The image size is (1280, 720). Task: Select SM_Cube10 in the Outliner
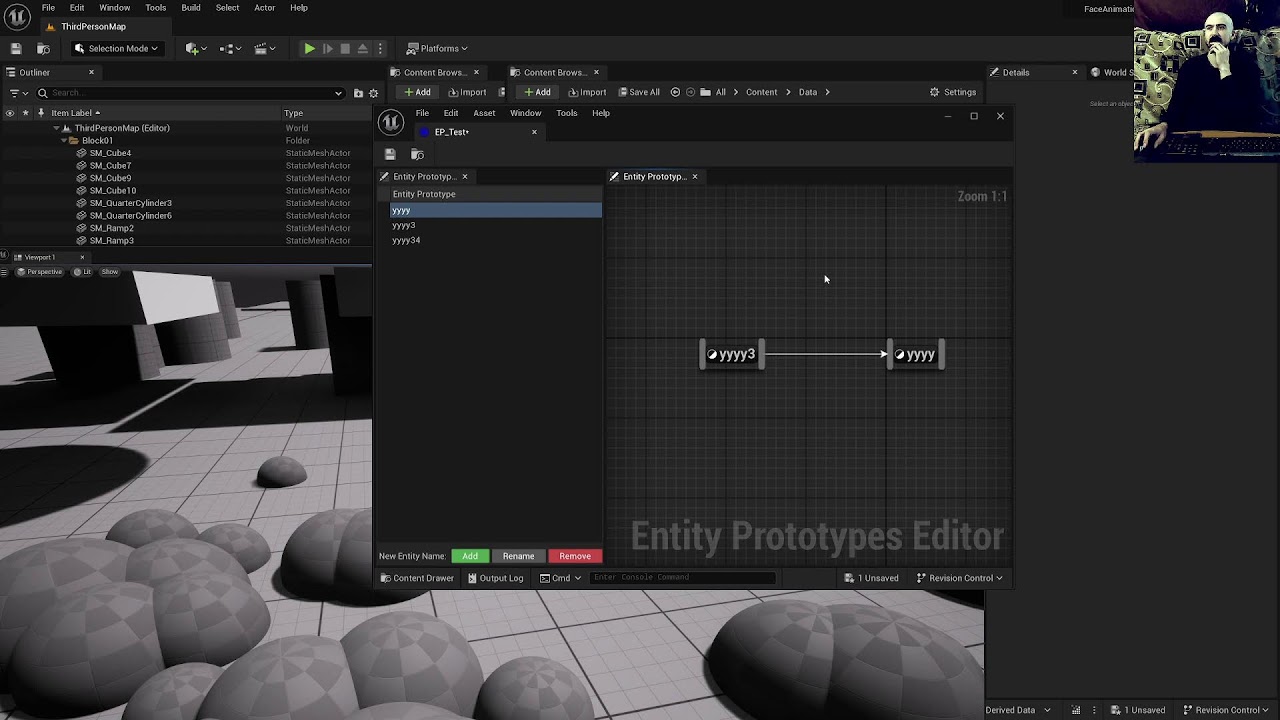point(113,190)
